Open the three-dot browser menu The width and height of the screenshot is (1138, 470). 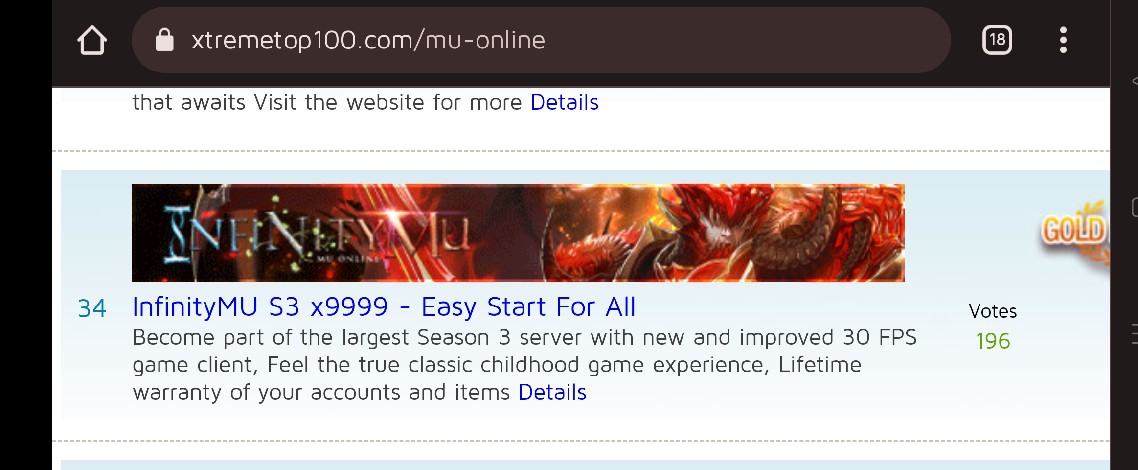click(x=1063, y=40)
